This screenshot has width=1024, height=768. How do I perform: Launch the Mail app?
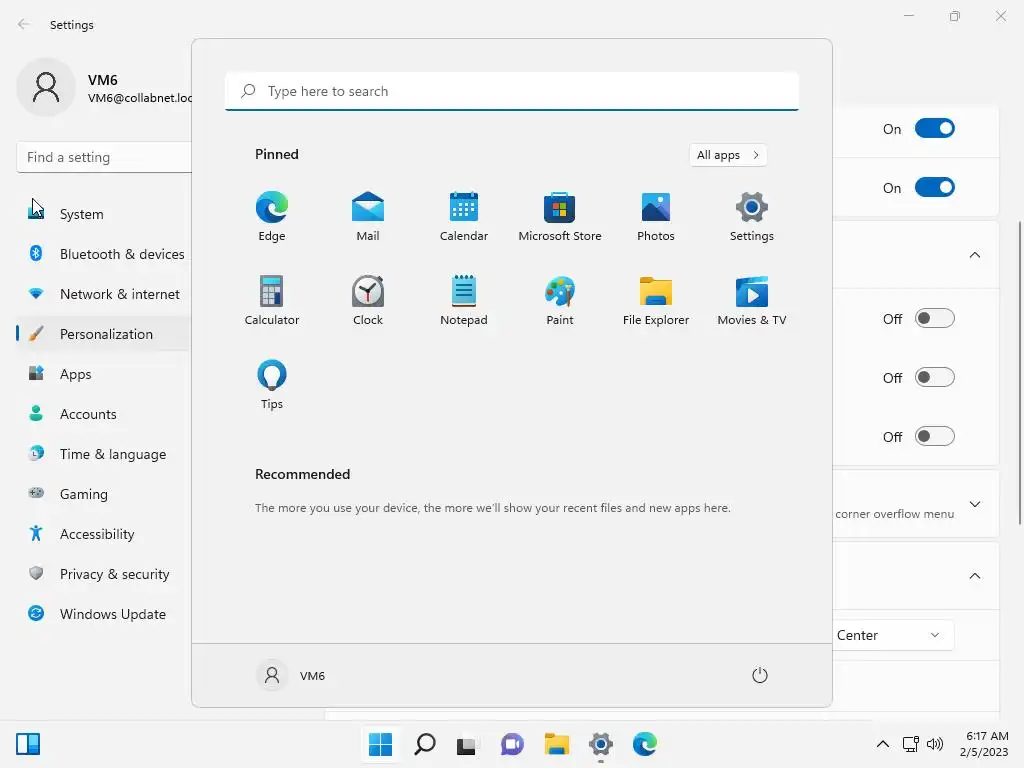368,216
